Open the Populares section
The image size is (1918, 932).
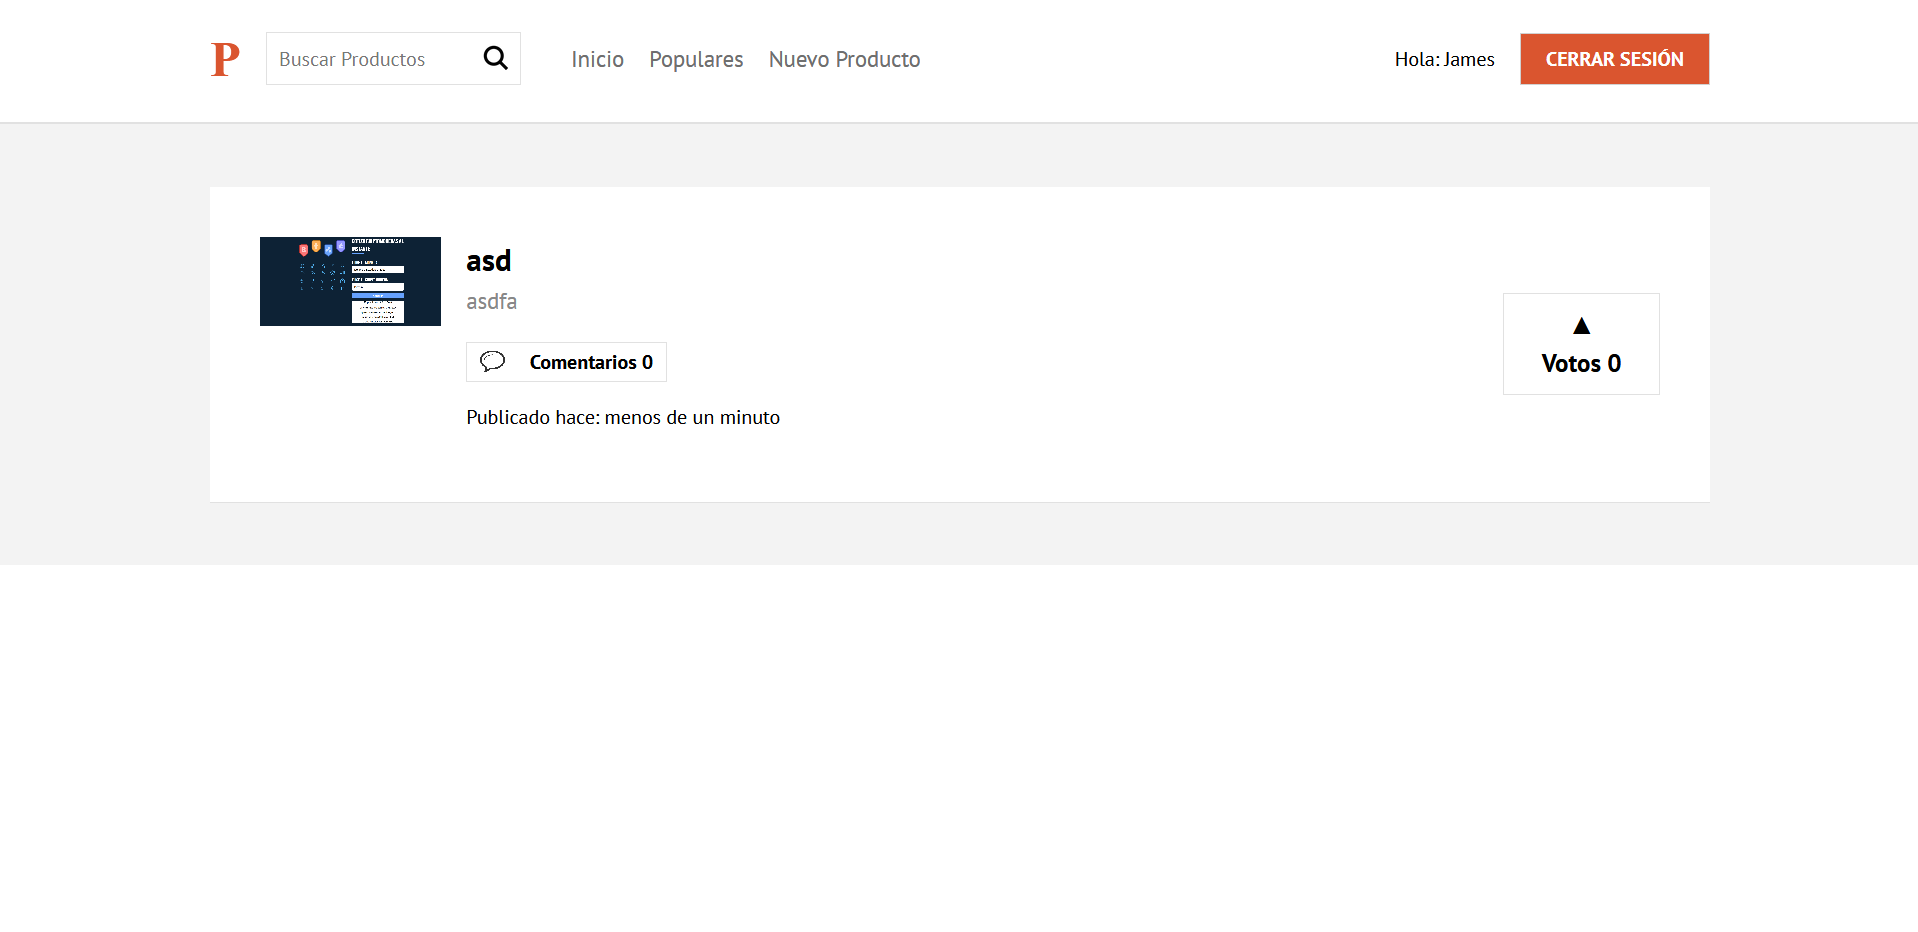click(x=696, y=60)
